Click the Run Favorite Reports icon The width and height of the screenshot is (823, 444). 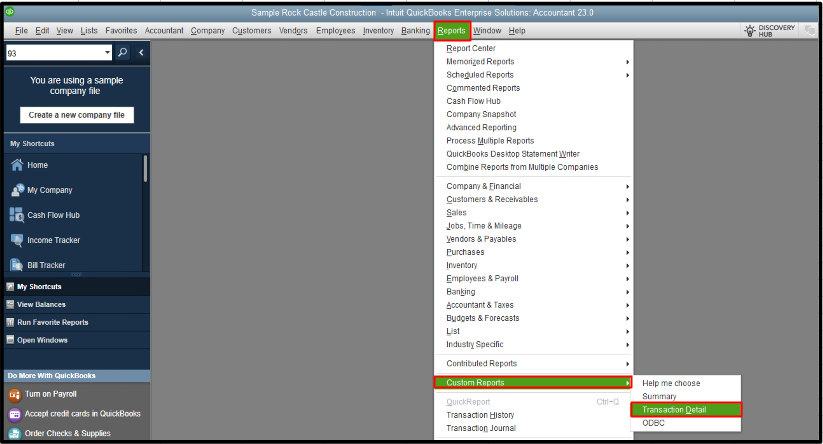(10, 322)
